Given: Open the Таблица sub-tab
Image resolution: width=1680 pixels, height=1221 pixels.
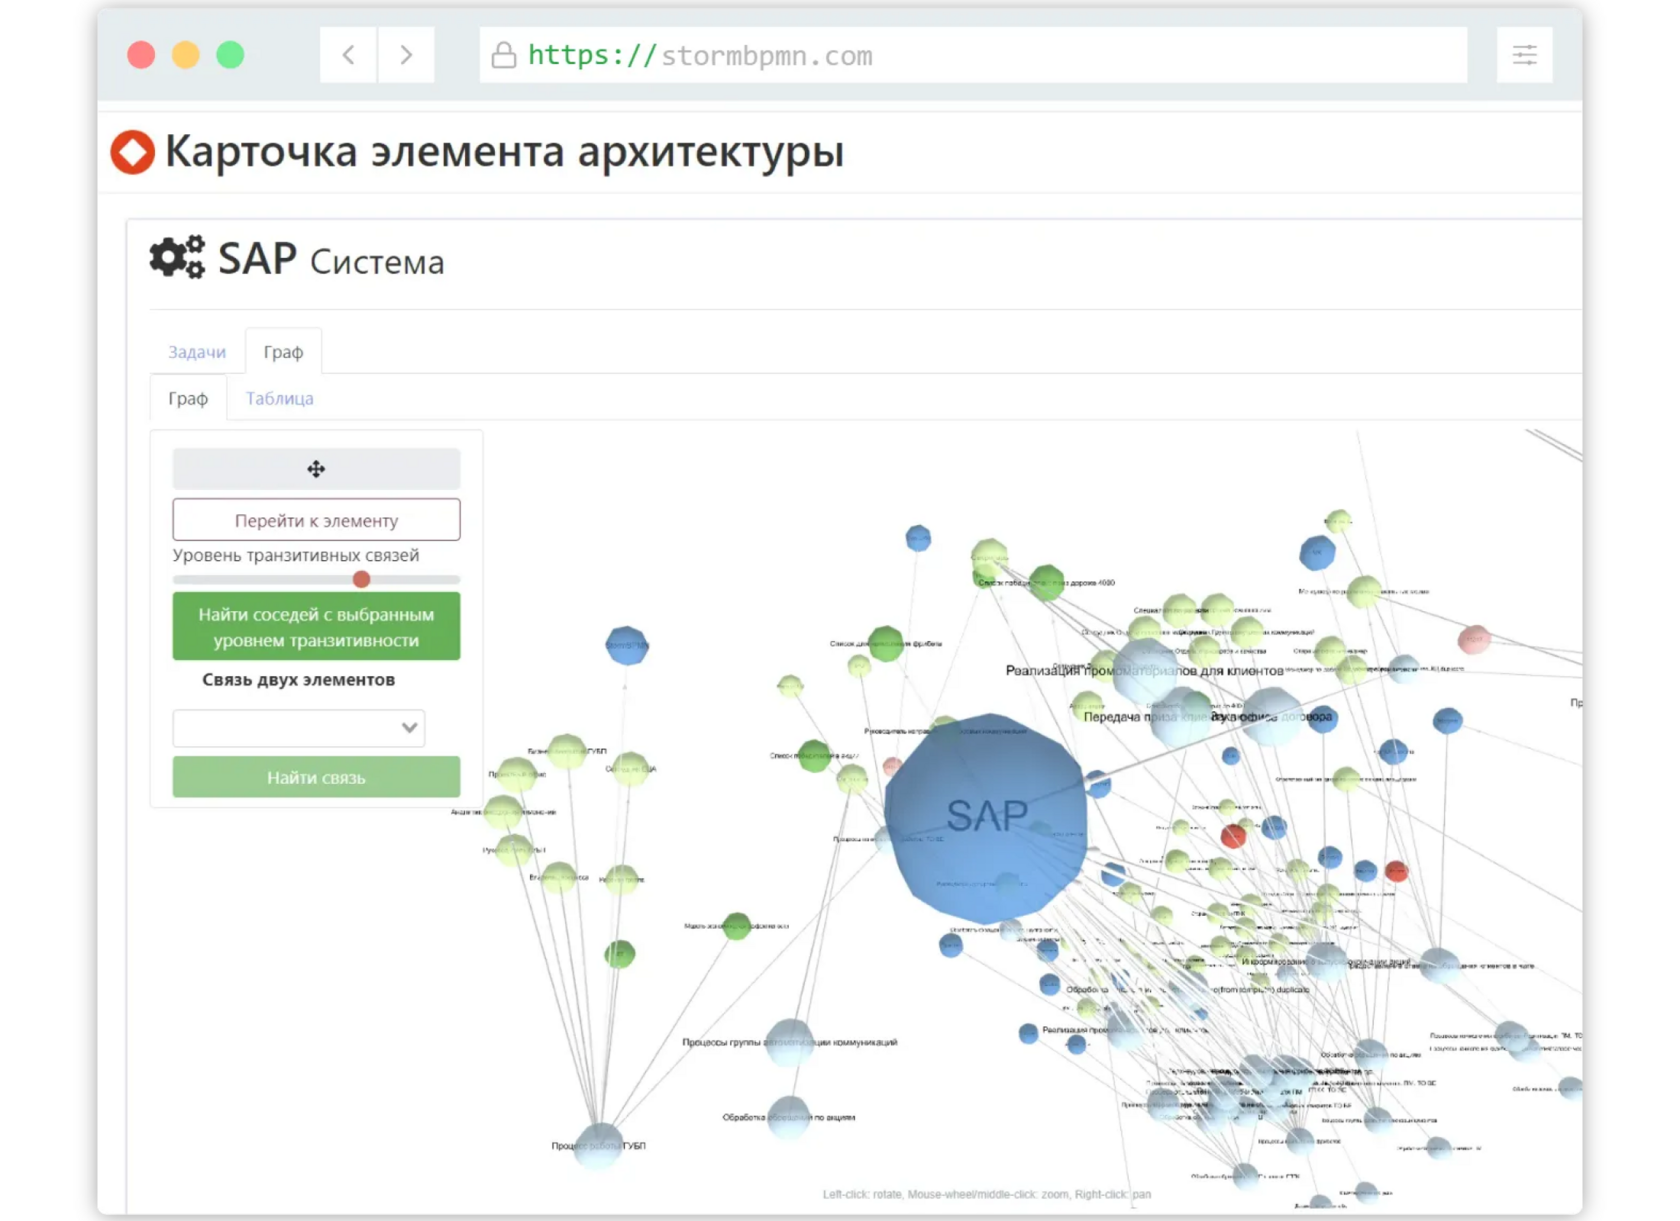Looking at the screenshot, I should [279, 398].
